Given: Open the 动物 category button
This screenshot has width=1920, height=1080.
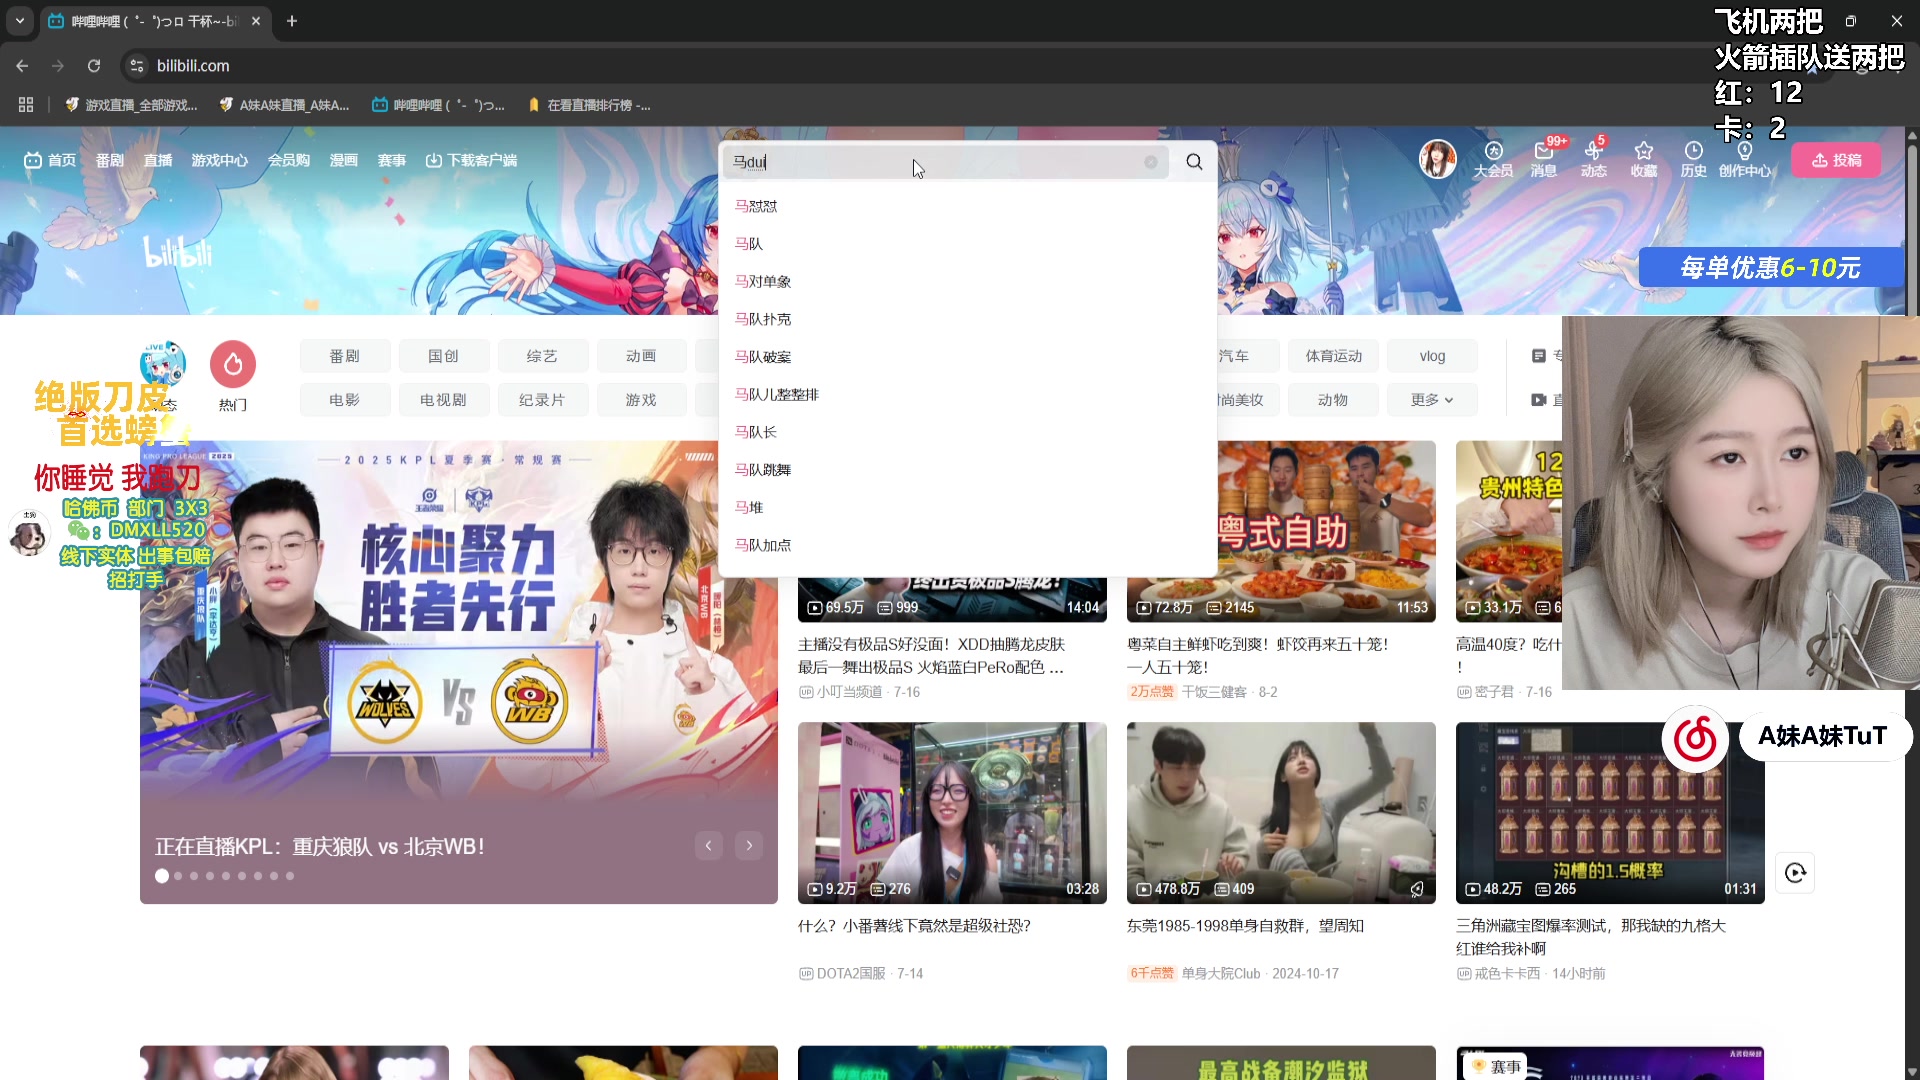Looking at the screenshot, I should 1333,400.
